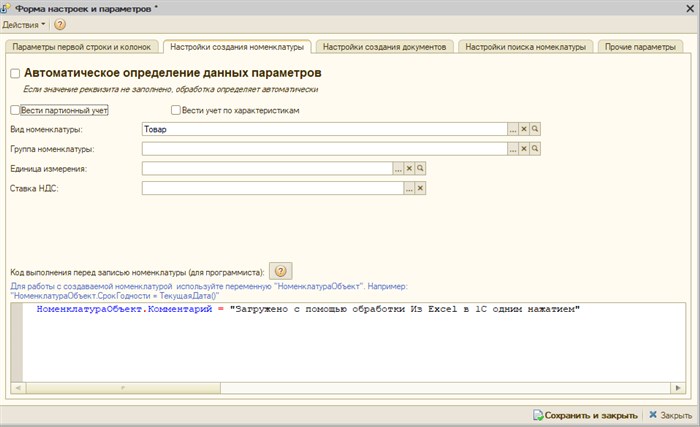Clear the Вид номенклатуры field
Image resolution: width=700 pixels, height=427 pixels.
point(524,129)
